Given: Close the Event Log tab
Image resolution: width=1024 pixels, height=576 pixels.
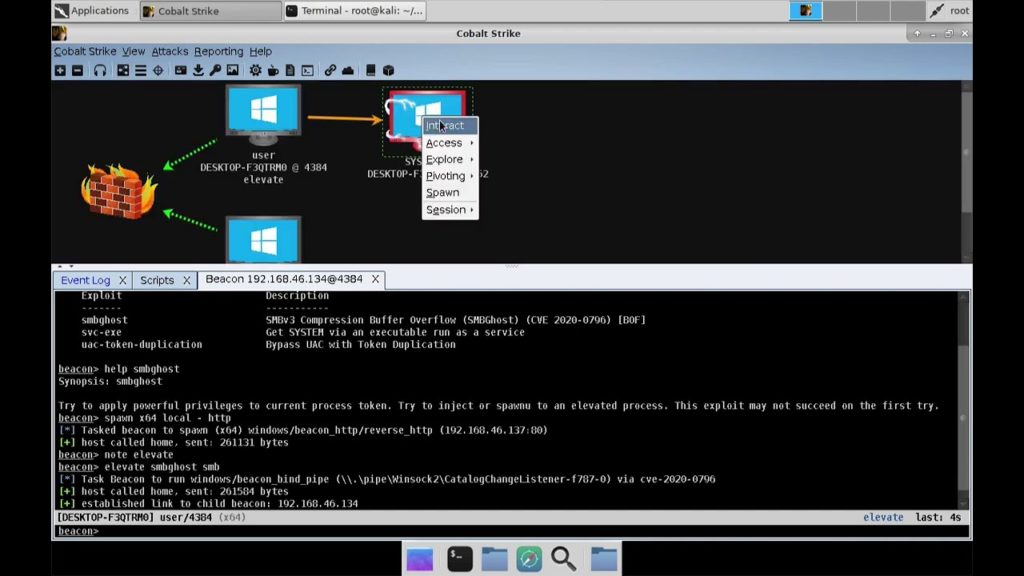Looking at the screenshot, I should (x=122, y=280).
